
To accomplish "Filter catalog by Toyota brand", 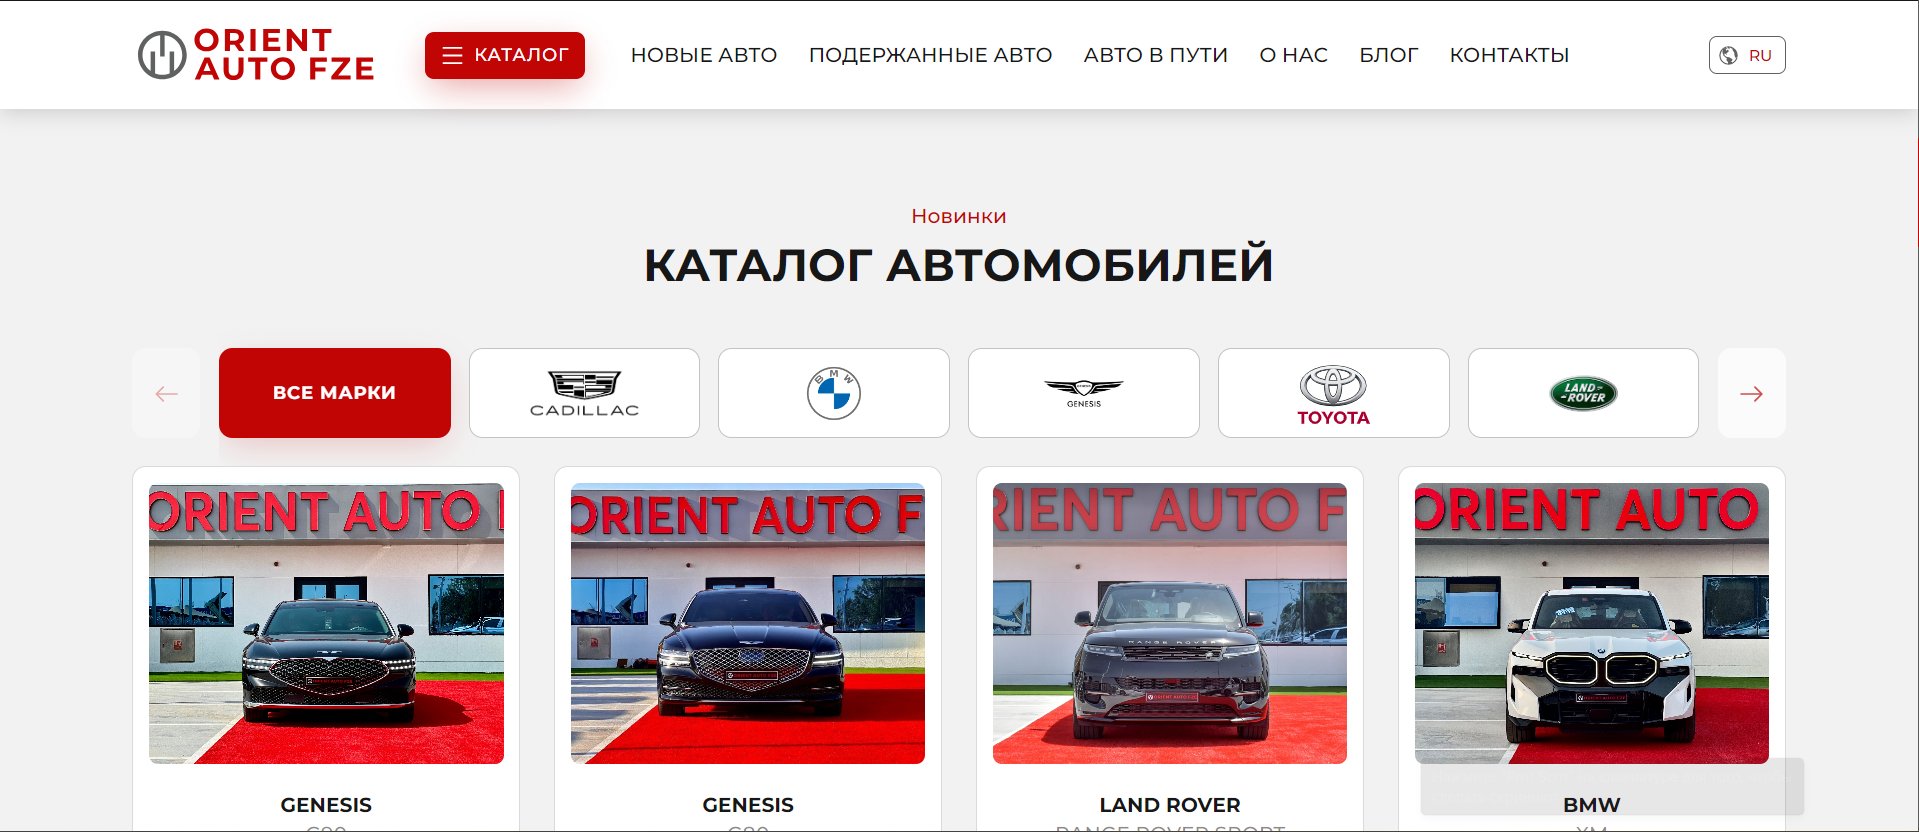I will pos(1334,393).
